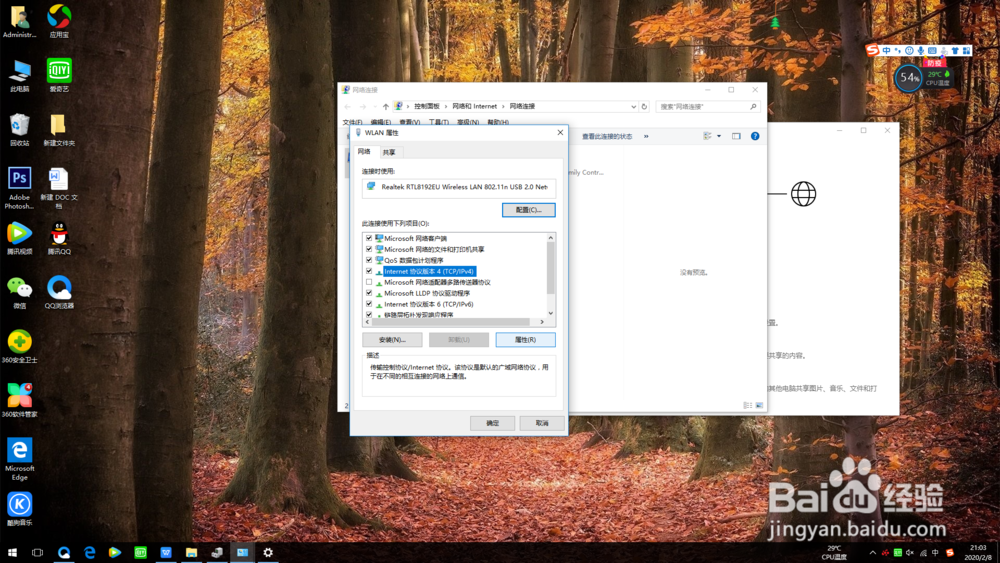Open 爱奇艺 desktop icon
The height and width of the screenshot is (563, 1000).
[59, 75]
